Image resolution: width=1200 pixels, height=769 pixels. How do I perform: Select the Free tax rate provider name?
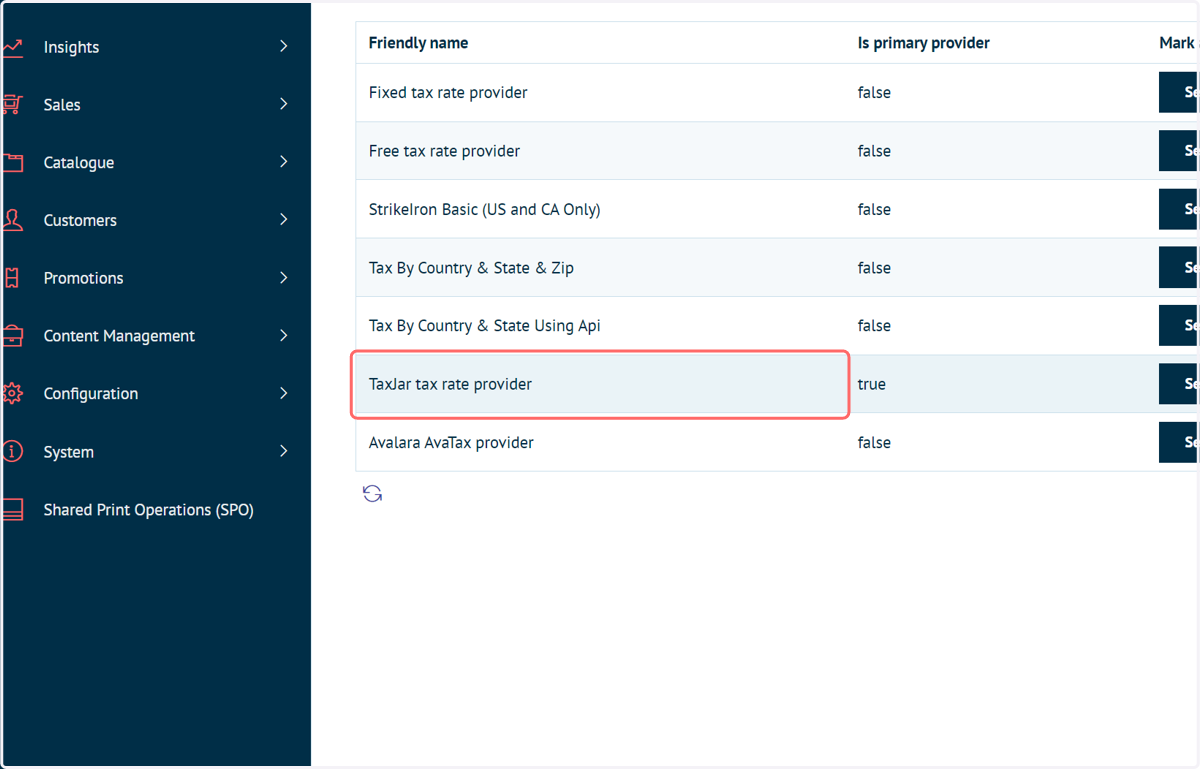click(444, 151)
